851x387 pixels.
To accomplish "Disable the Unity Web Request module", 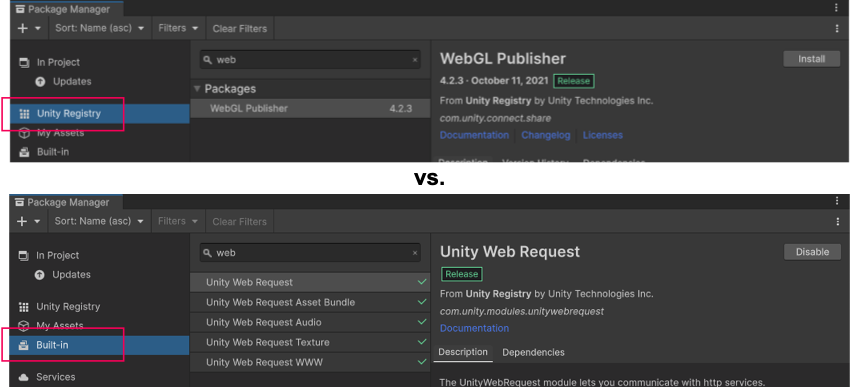I will pyautogui.click(x=812, y=252).
